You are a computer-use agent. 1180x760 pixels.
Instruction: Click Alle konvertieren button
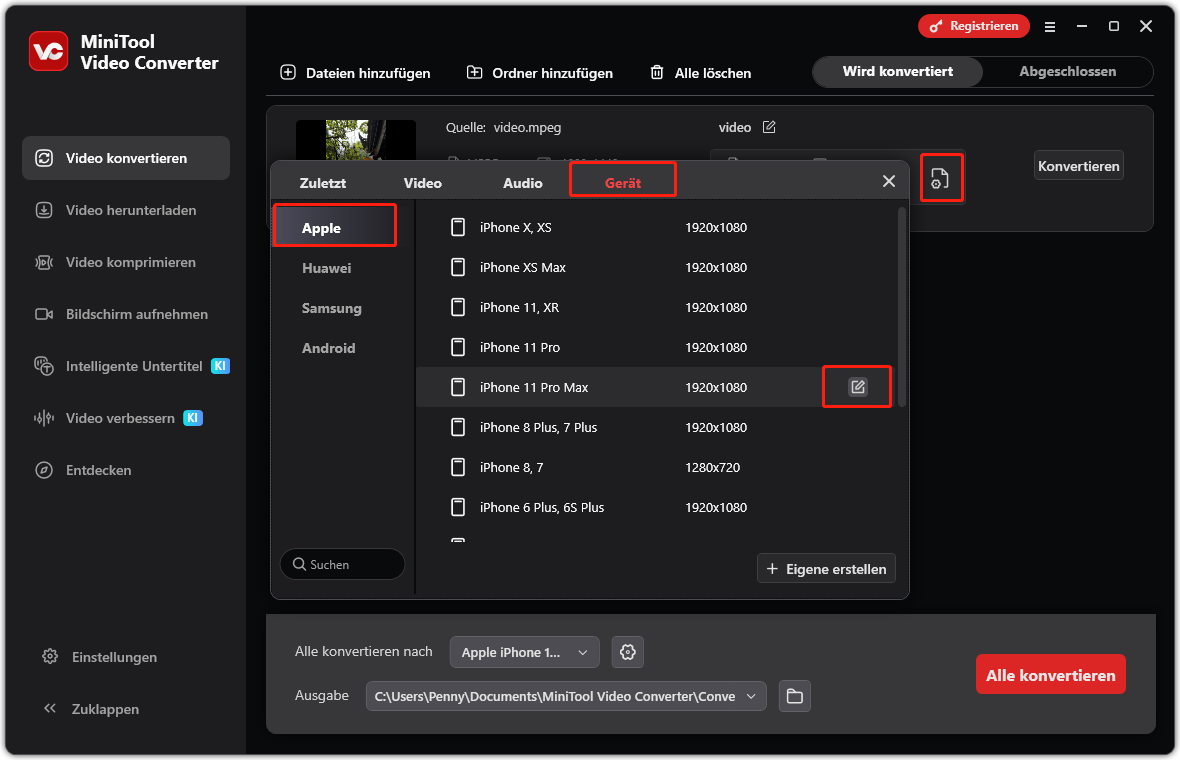pyautogui.click(x=1051, y=674)
